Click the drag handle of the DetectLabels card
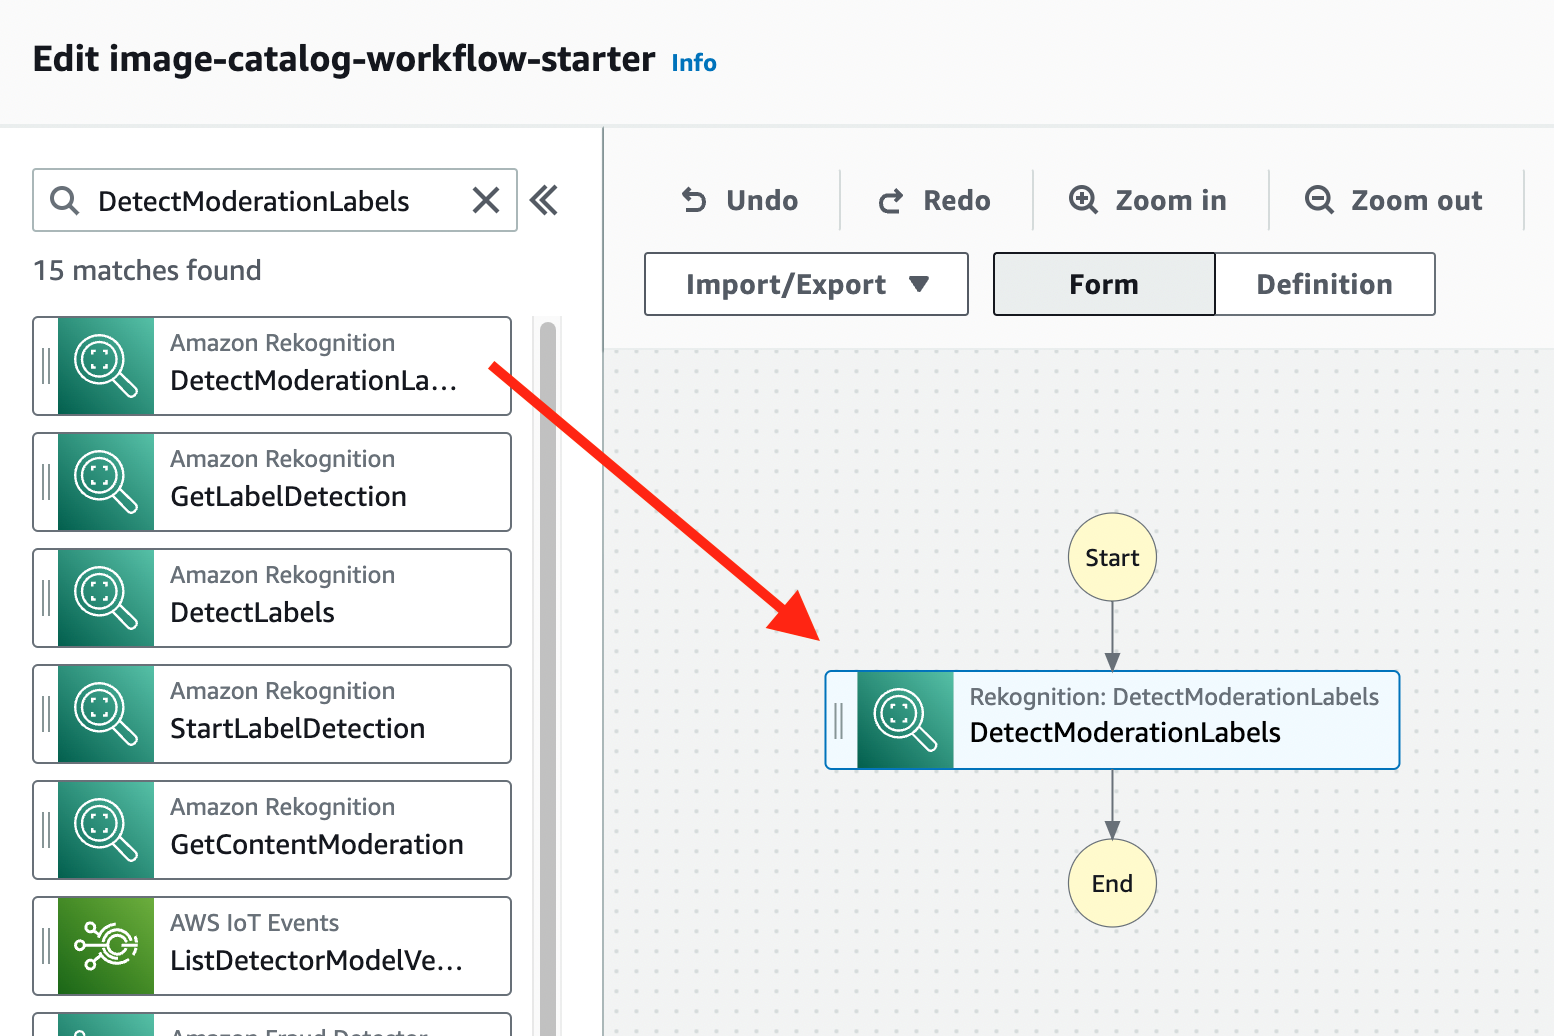The height and width of the screenshot is (1036, 1554). [46, 598]
